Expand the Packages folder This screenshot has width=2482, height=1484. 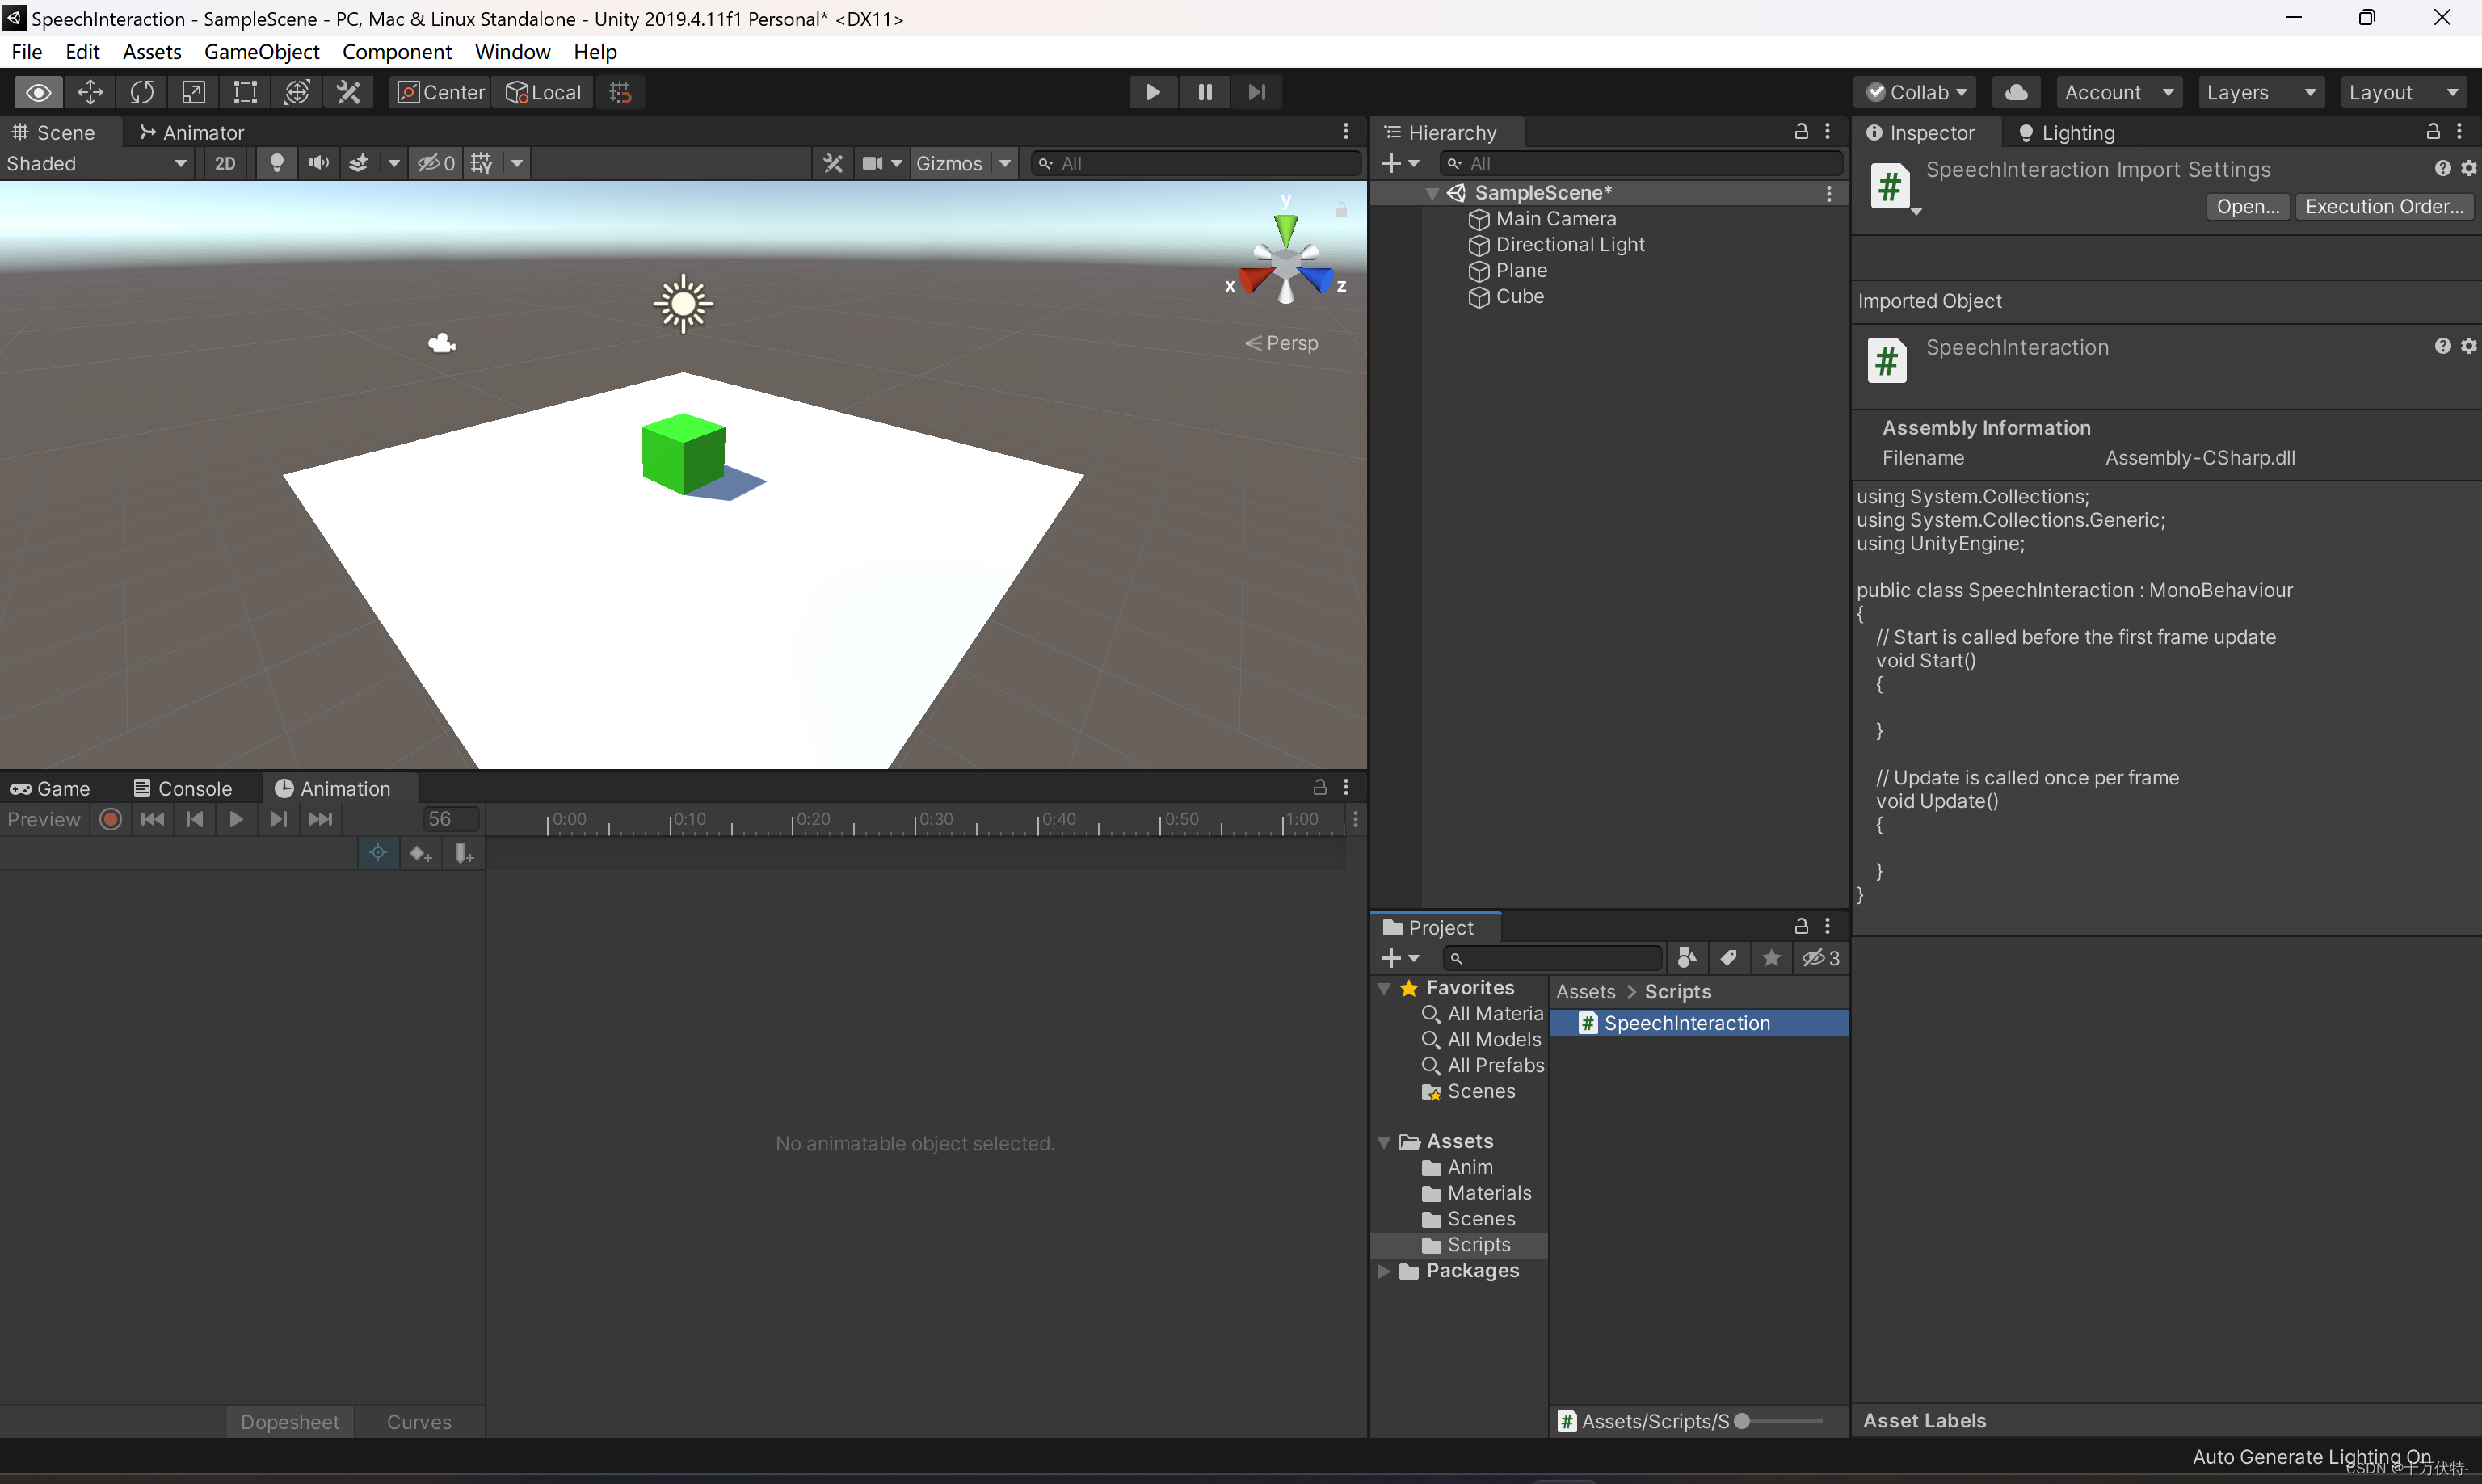(1384, 1271)
